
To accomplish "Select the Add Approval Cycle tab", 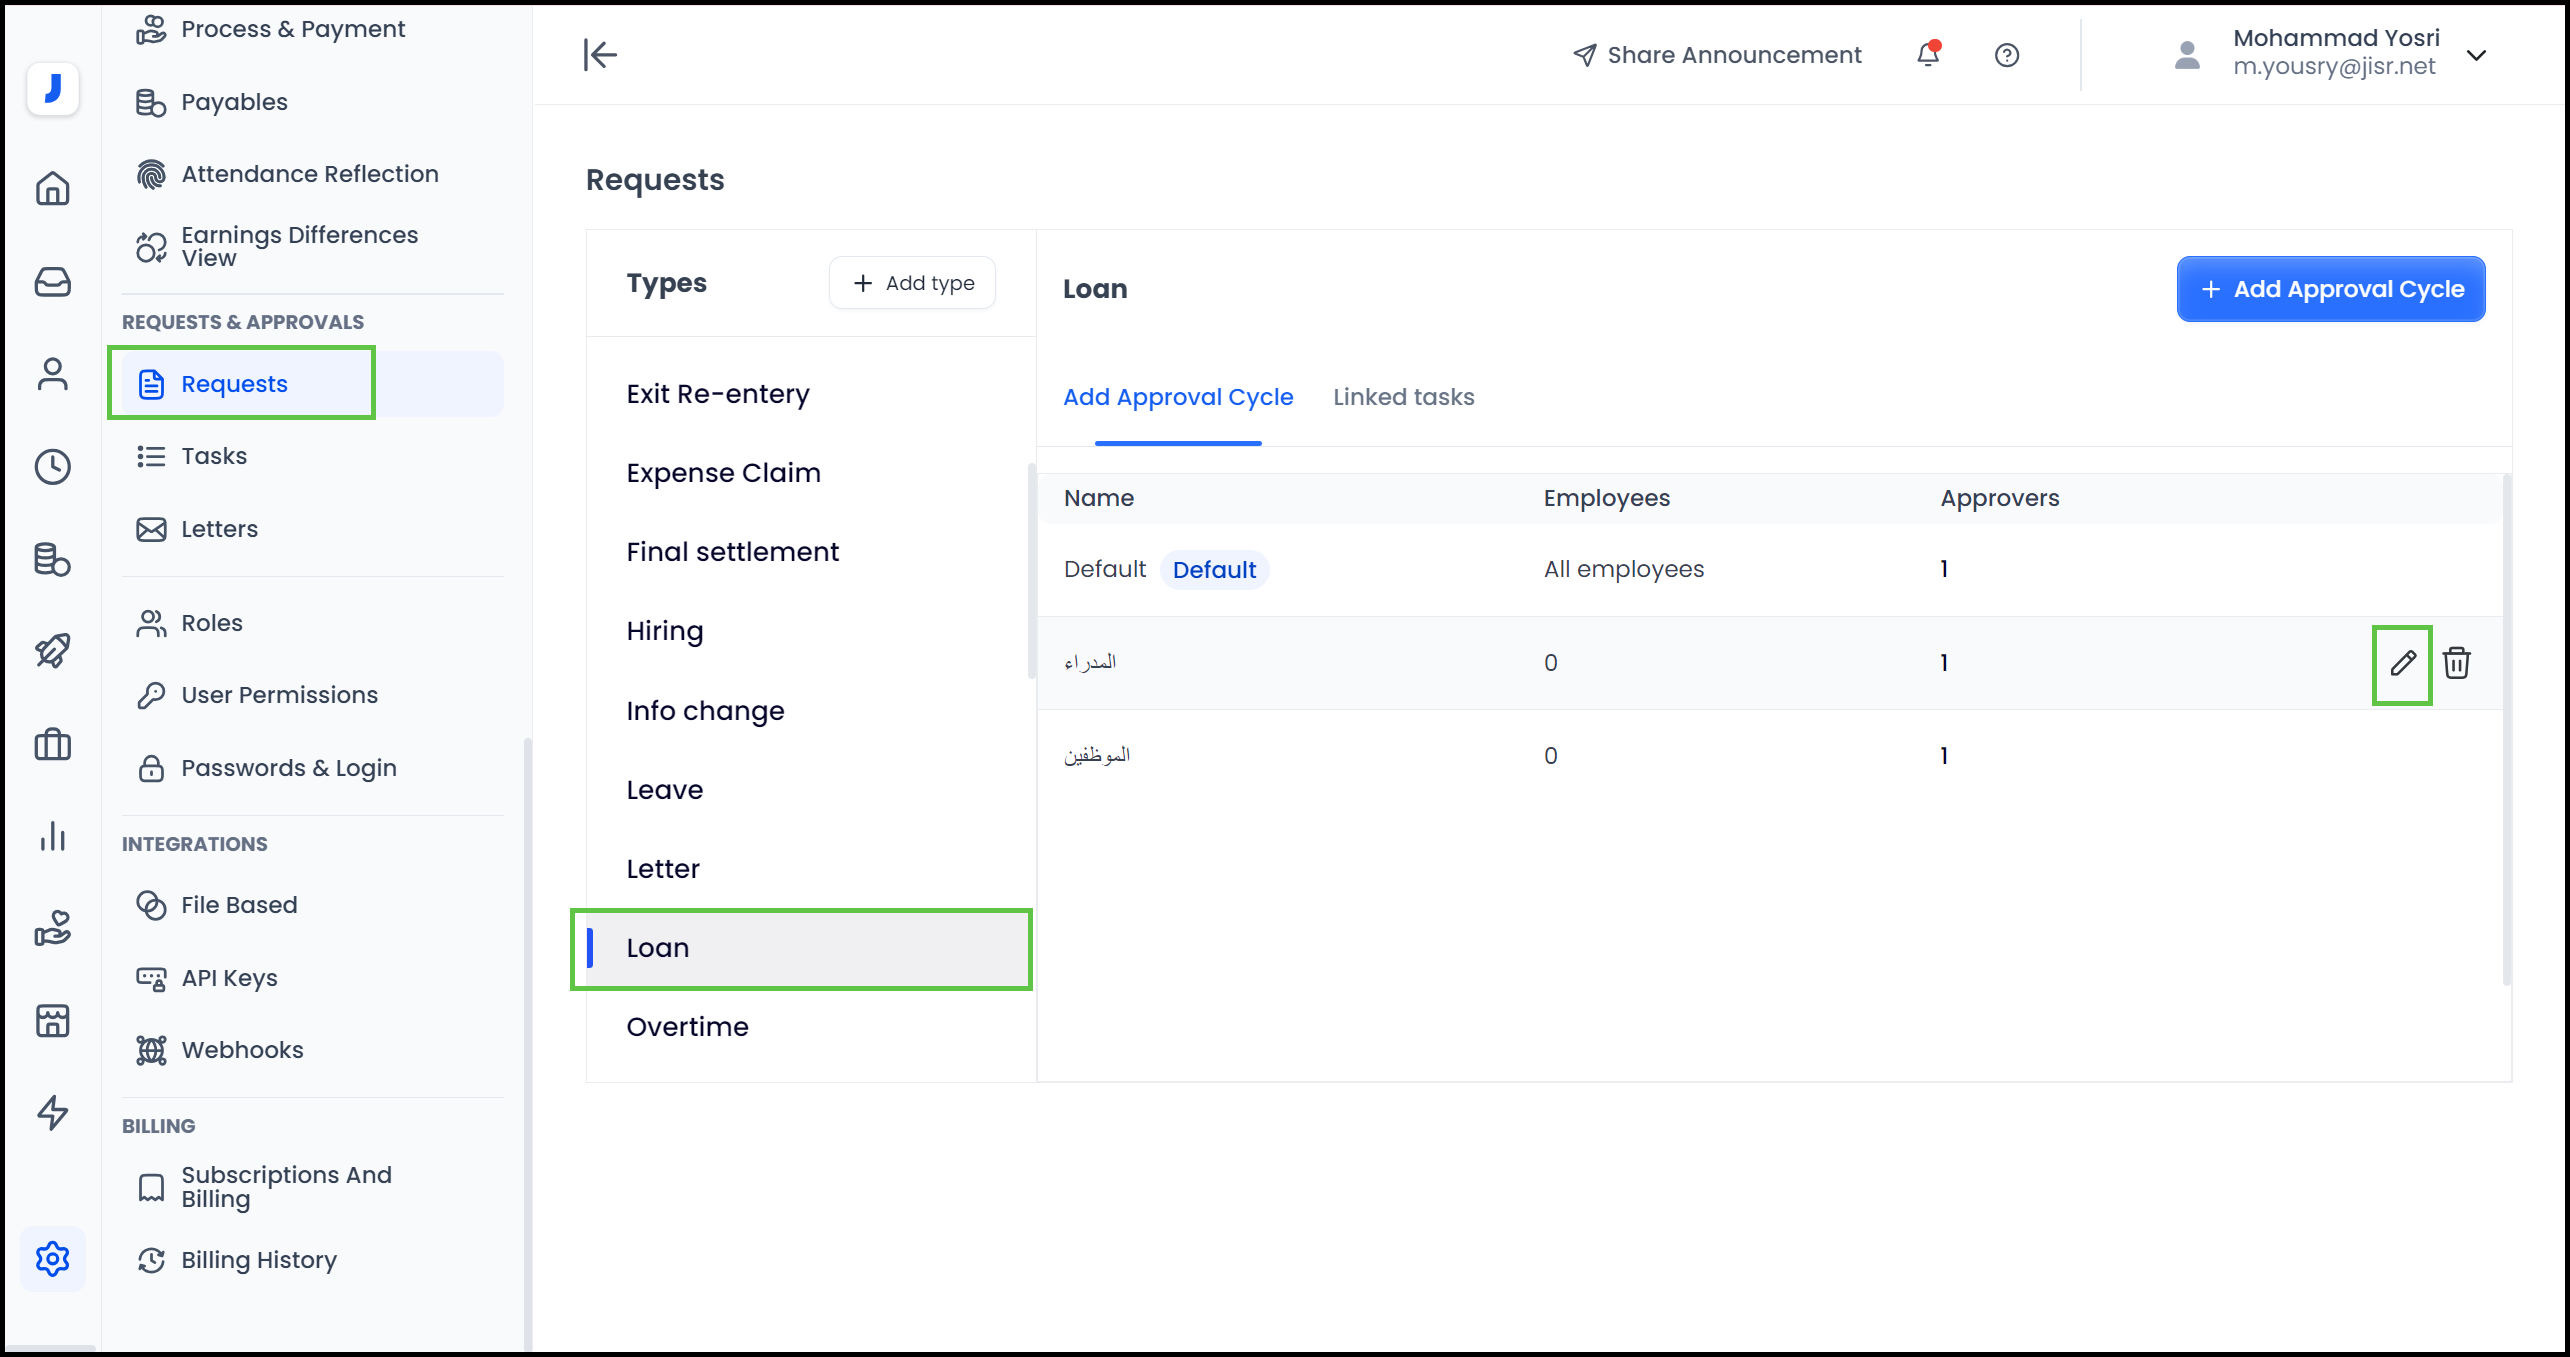I will tap(1177, 397).
